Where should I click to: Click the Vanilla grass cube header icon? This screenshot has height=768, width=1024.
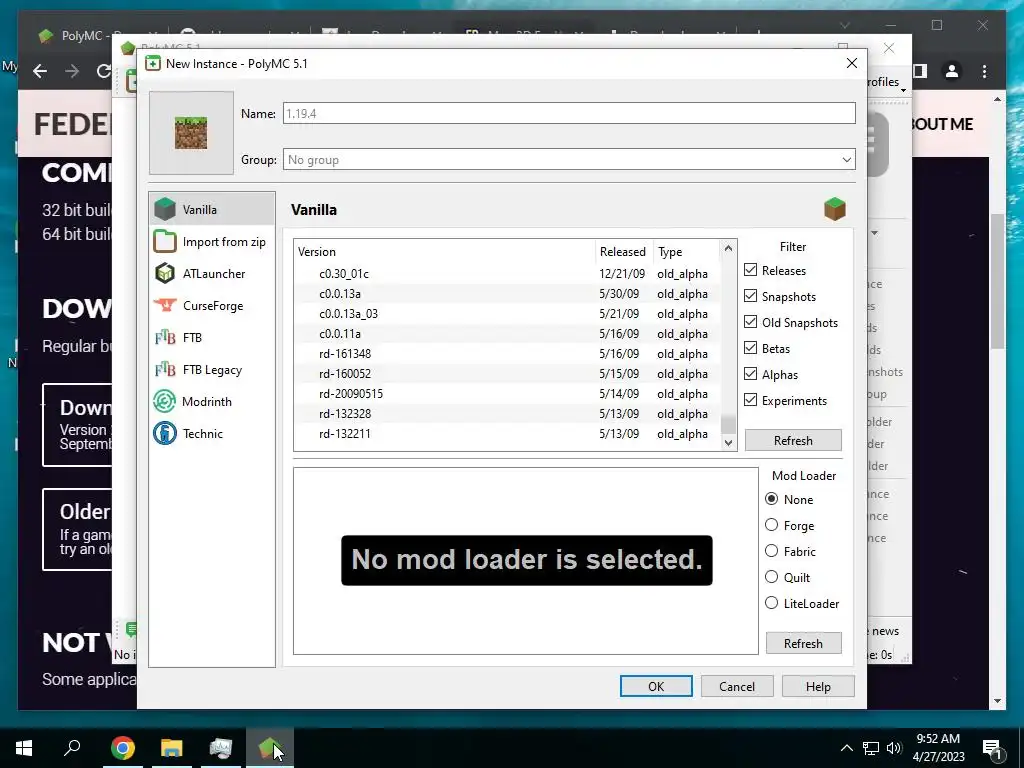coord(835,210)
